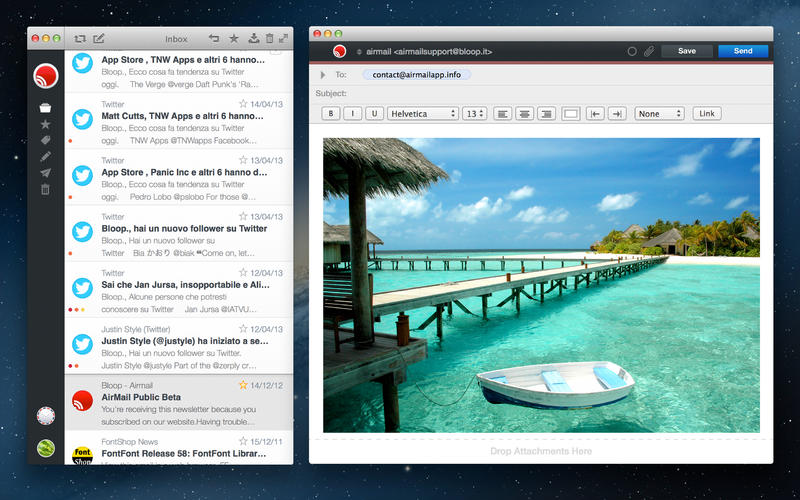Viewport: 800px width, 500px height.
Task: Open App Store, TNW Apps e altri email
Action: click(179, 71)
